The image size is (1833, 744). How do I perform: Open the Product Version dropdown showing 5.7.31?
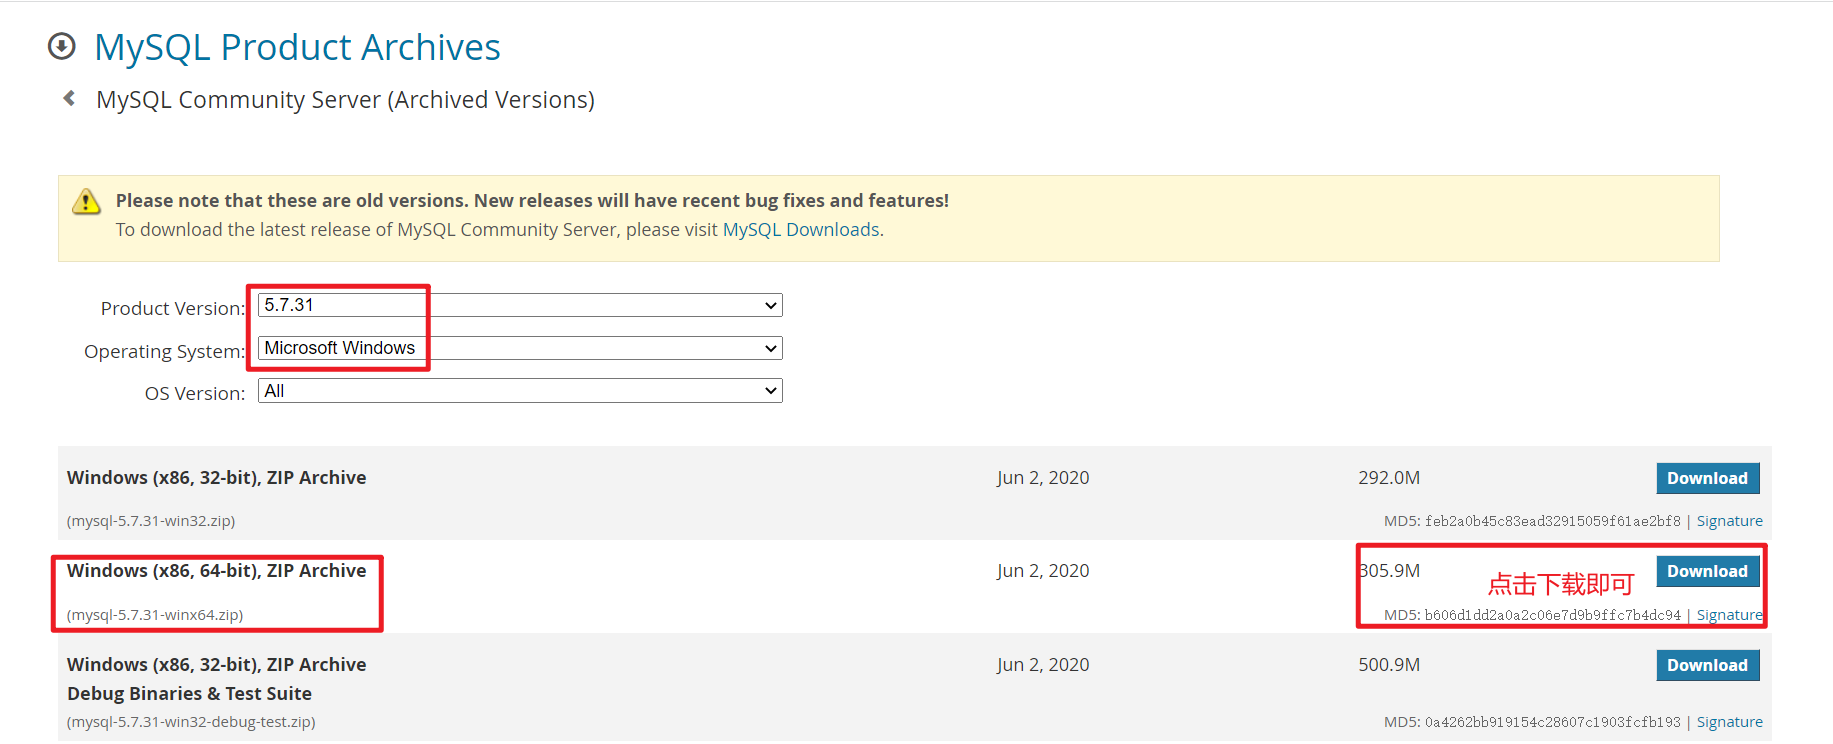pyautogui.click(x=520, y=305)
